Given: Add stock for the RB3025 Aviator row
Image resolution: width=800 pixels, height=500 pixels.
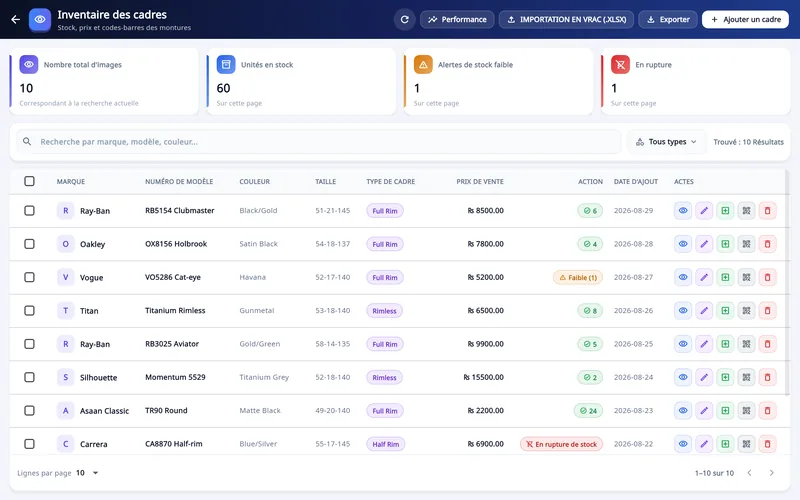Looking at the screenshot, I should [725, 344].
